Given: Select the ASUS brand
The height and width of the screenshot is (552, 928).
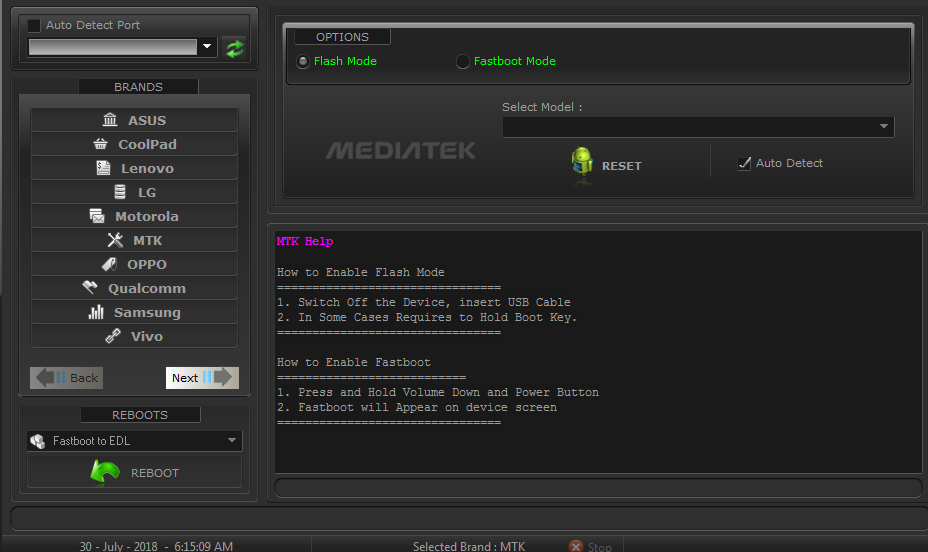Looking at the screenshot, I should point(134,120).
